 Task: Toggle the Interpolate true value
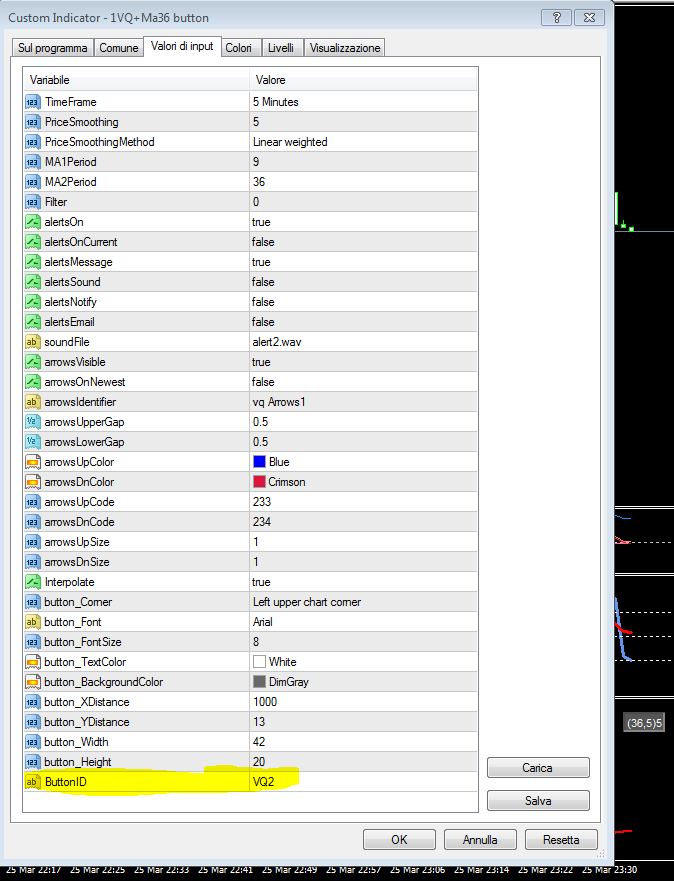[x=261, y=582]
